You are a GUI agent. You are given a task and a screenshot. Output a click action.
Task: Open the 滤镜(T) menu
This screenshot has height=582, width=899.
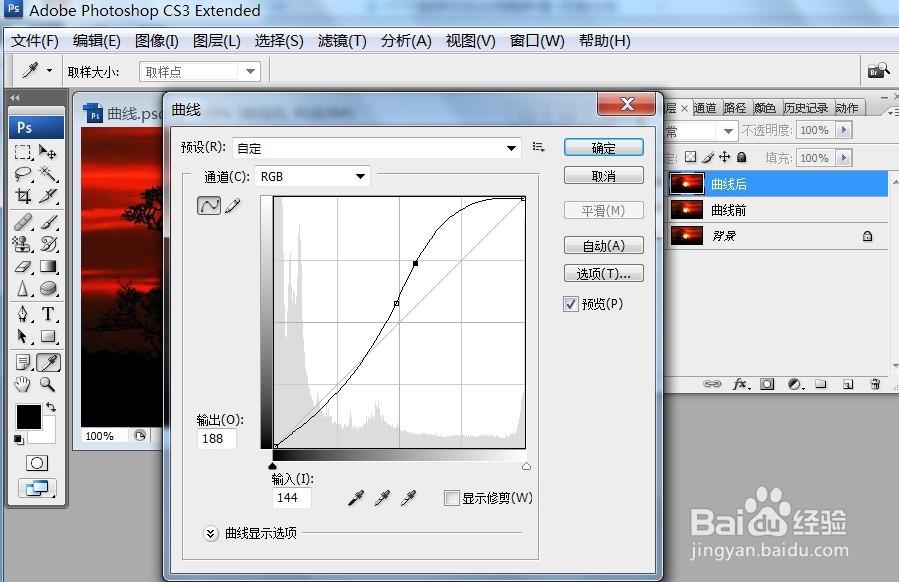[x=341, y=41]
